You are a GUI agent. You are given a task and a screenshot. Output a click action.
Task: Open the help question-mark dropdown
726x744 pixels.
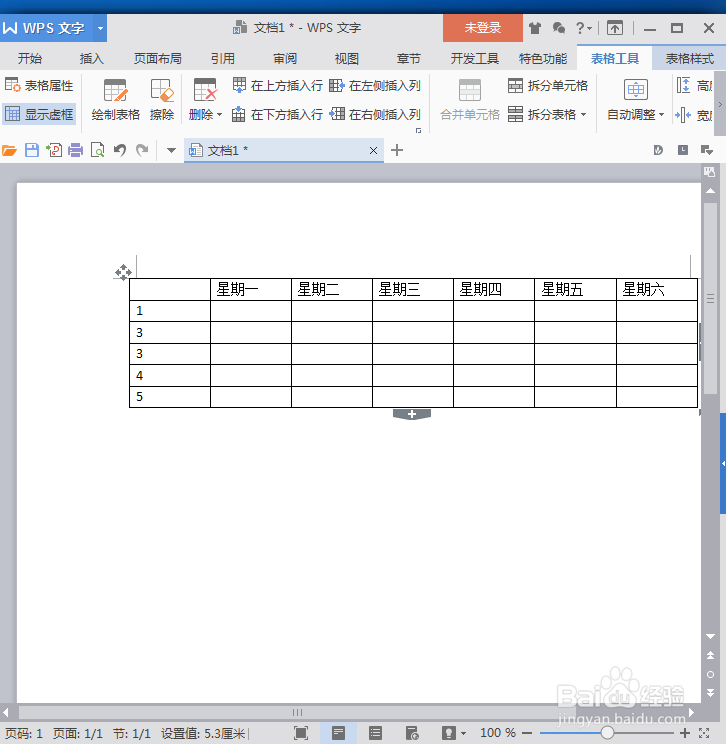(584, 28)
